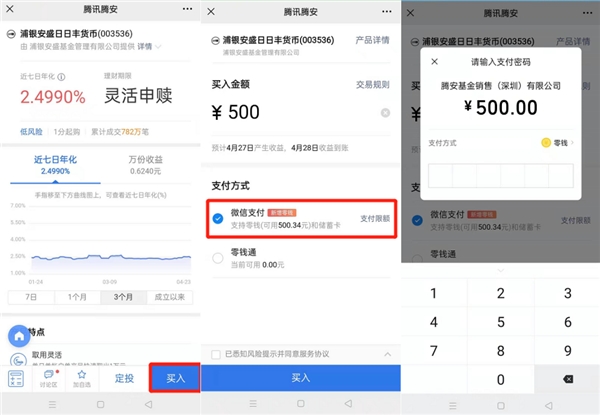Tap digit 5 on the keypad
This screenshot has width=600, height=415.
(501, 322)
